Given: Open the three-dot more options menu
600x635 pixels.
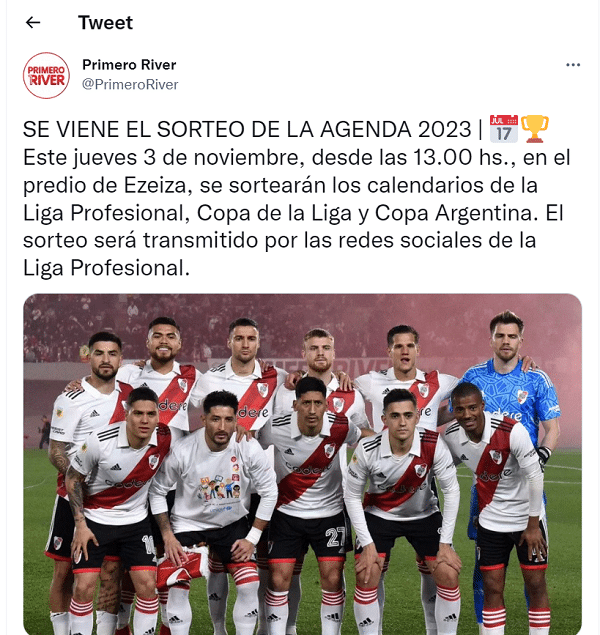Looking at the screenshot, I should click(572, 65).
